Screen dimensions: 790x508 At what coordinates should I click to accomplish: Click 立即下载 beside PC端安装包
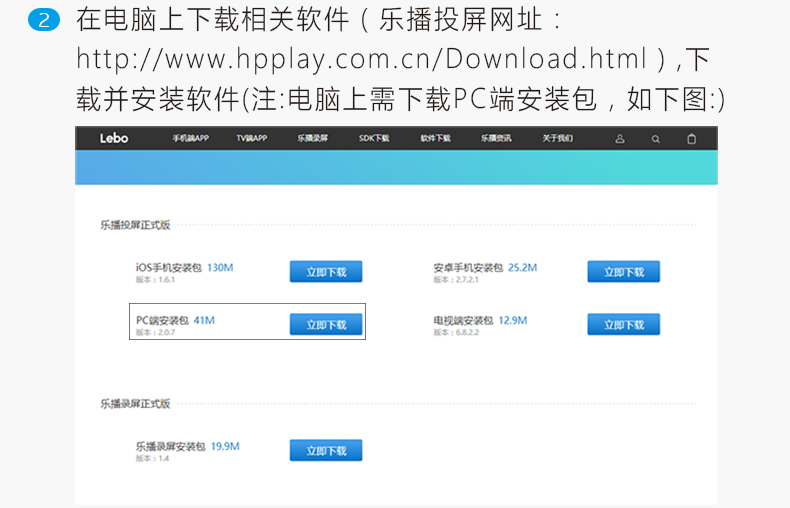[x=326, y=325]
